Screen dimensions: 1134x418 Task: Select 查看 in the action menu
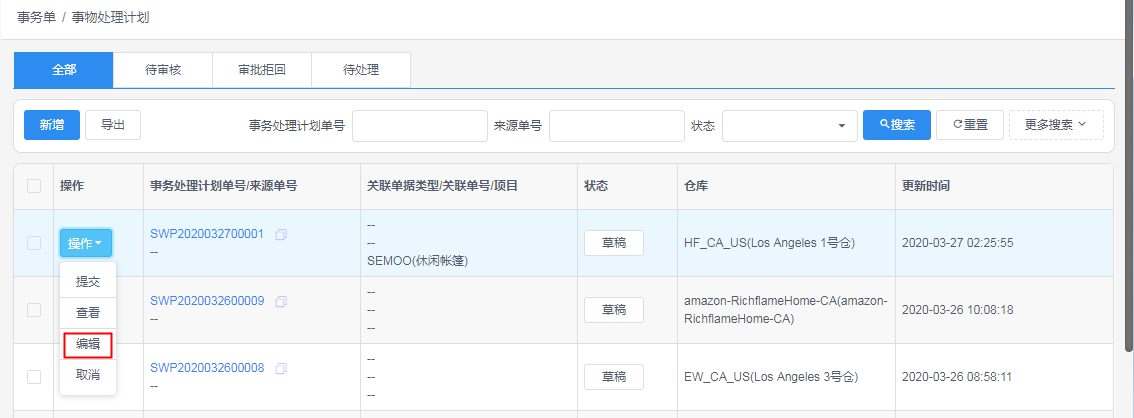[x=88, y=313]
